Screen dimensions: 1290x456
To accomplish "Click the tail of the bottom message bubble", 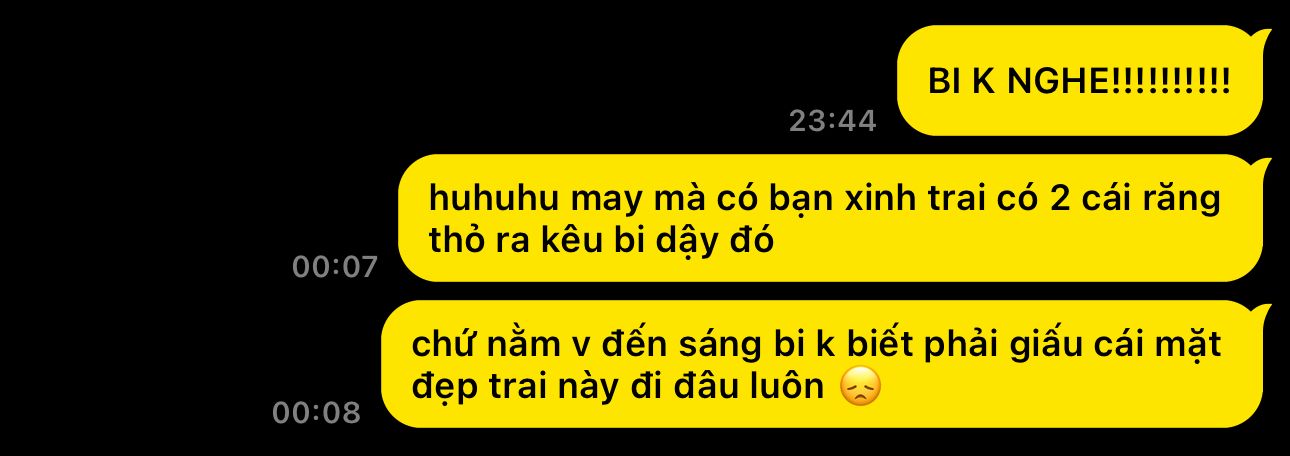I will click(x=1263, y=314).
